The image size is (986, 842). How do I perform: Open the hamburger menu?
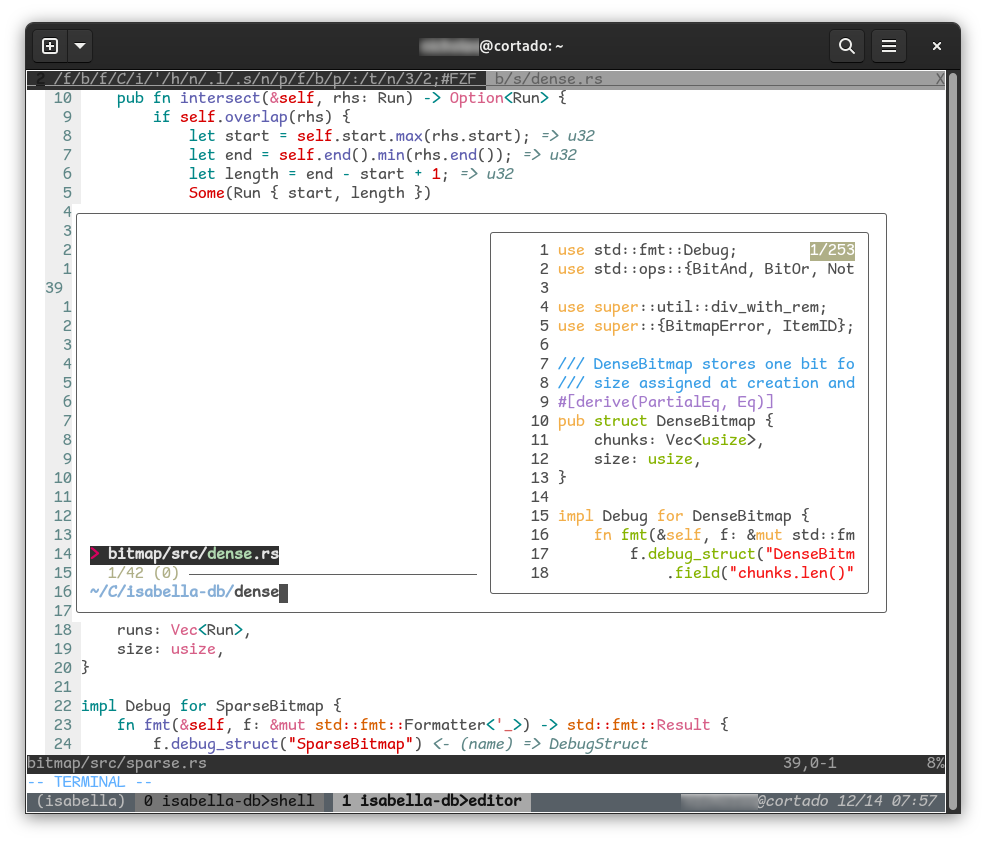click(889, 46)
